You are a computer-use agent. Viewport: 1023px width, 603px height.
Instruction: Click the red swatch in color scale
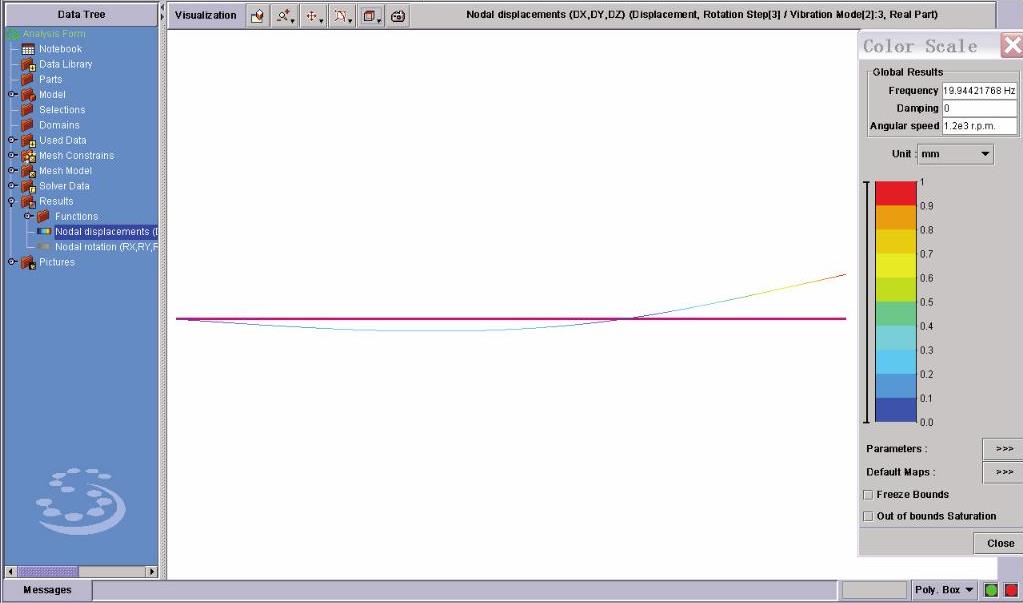tap(895, 193)
